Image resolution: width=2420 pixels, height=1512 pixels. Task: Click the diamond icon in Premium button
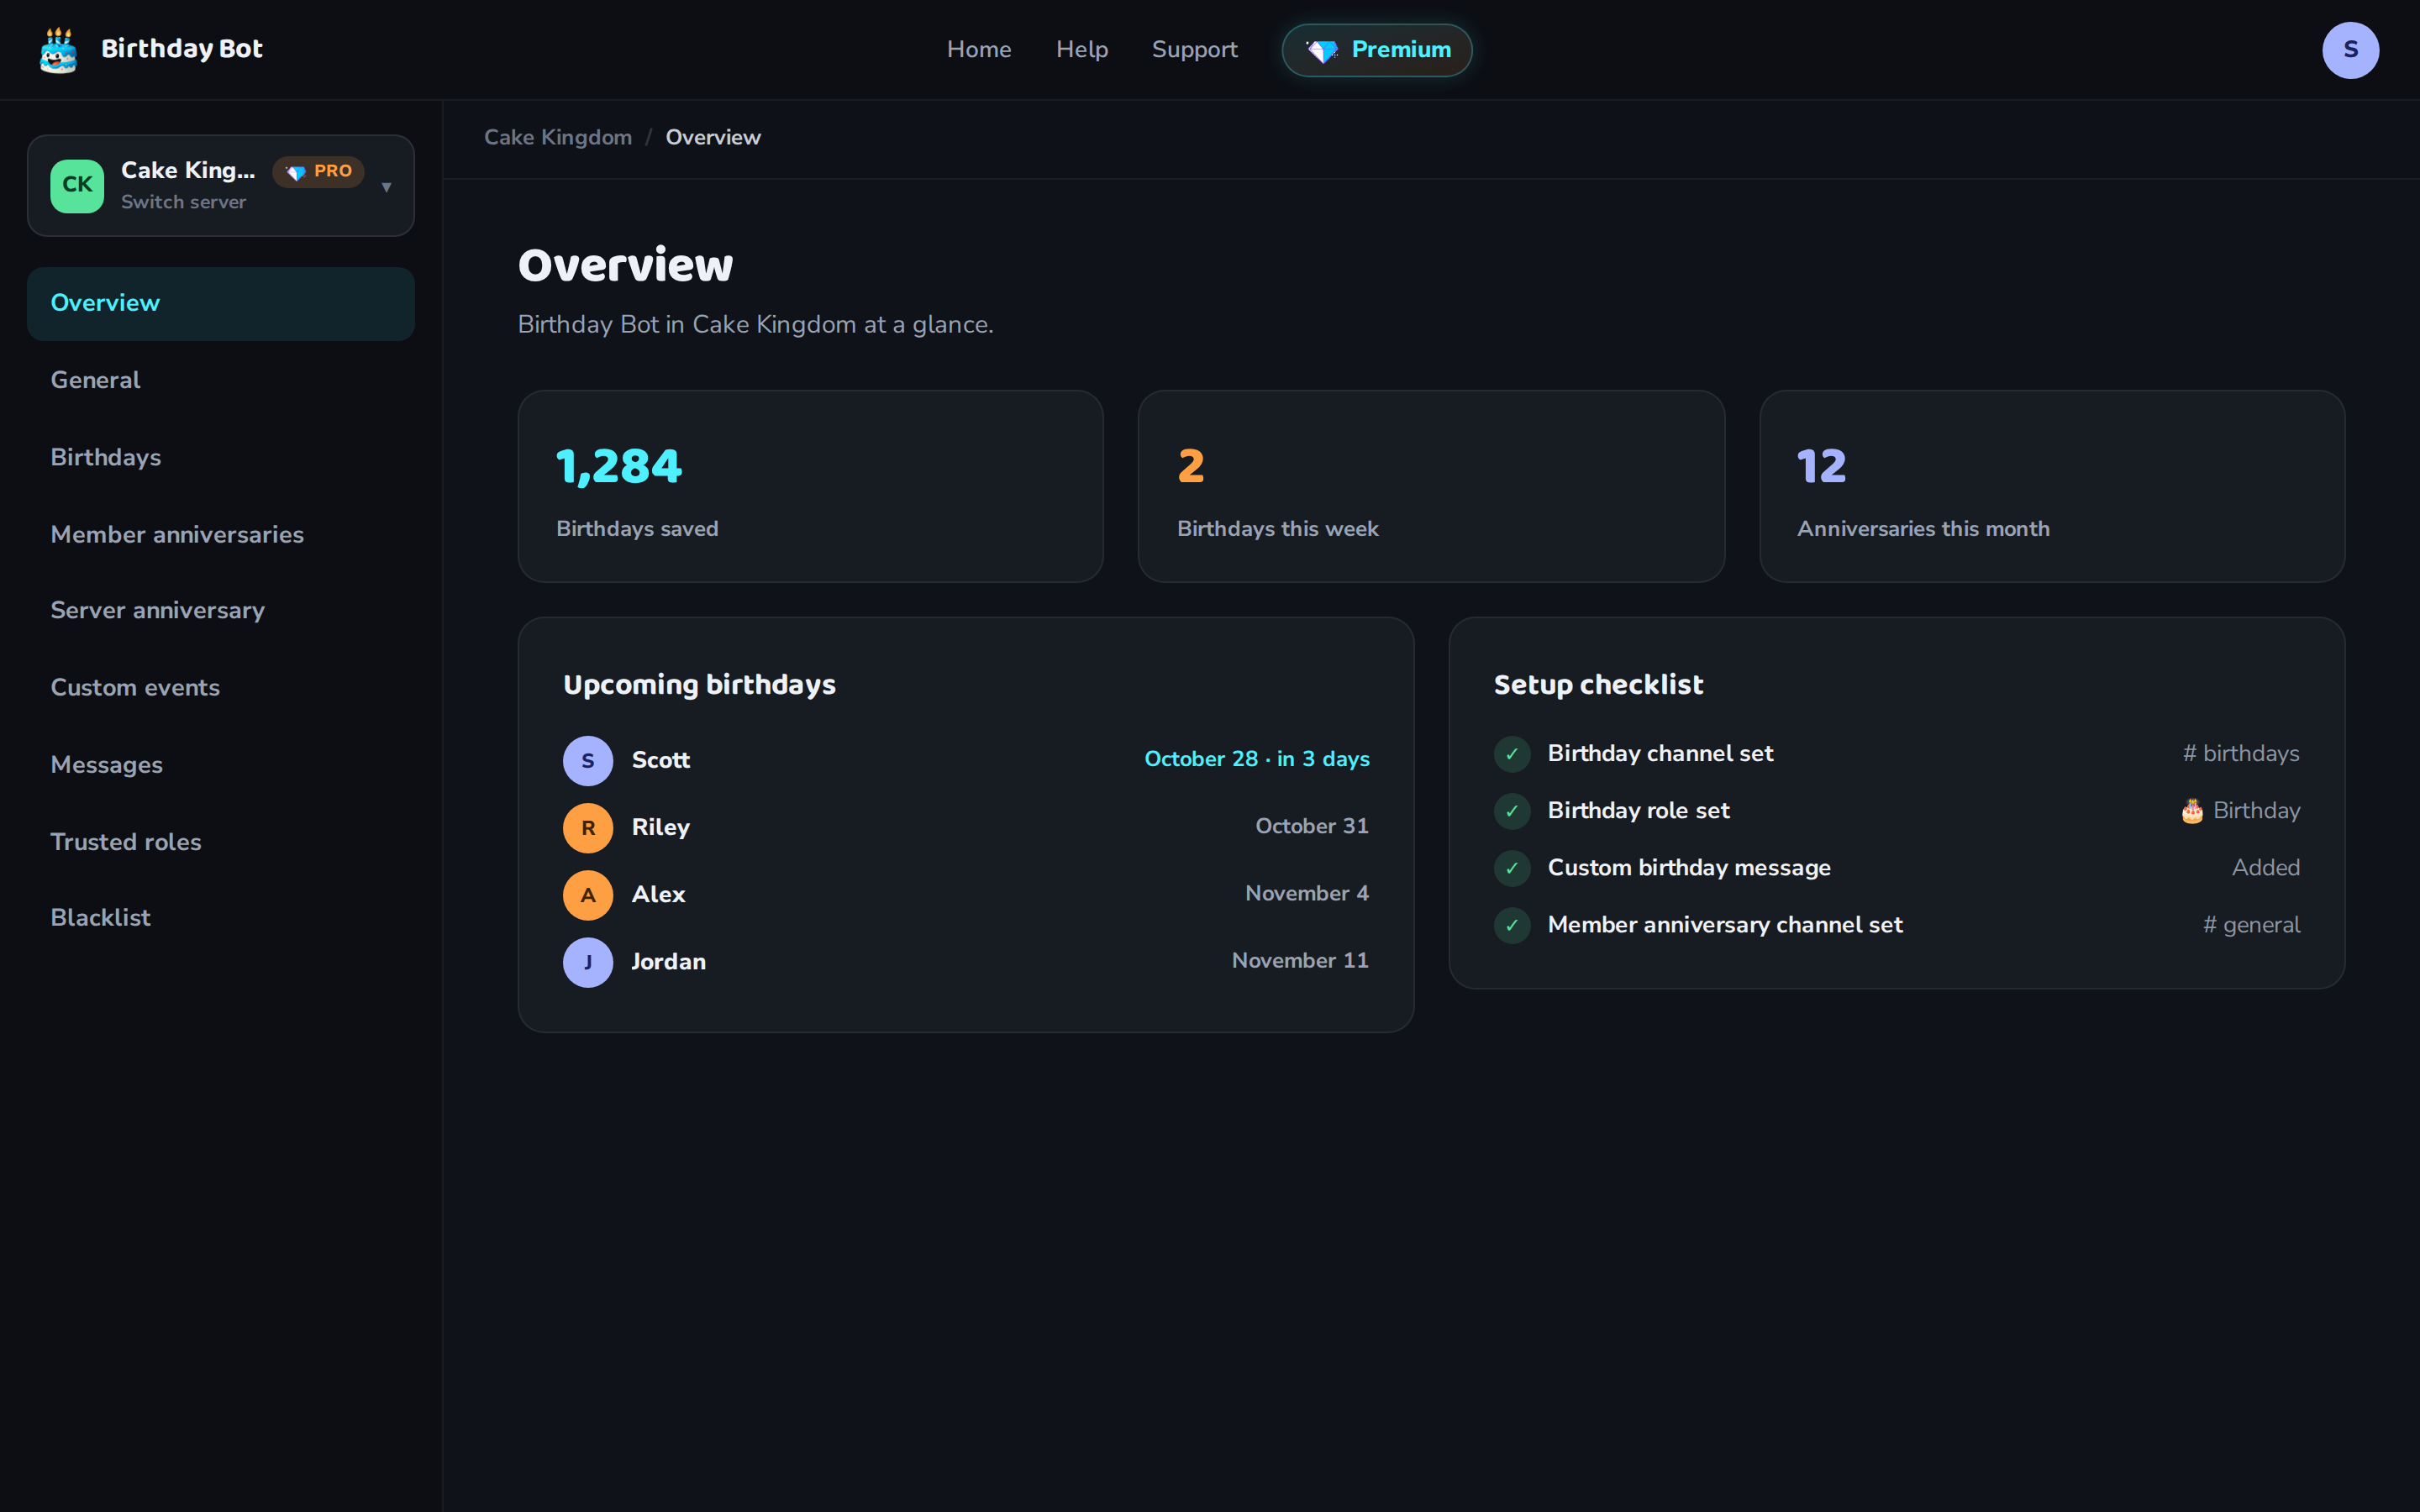pos(1322,51)
